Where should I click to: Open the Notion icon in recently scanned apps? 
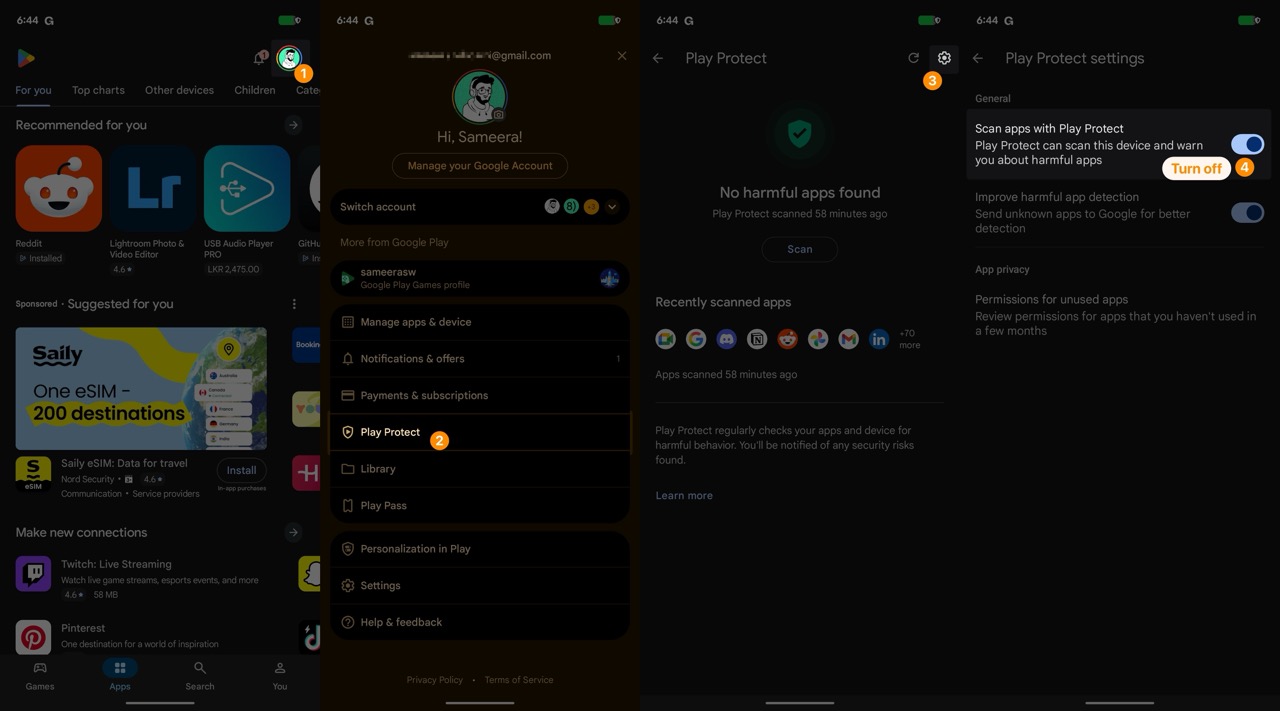click(757, 339)
